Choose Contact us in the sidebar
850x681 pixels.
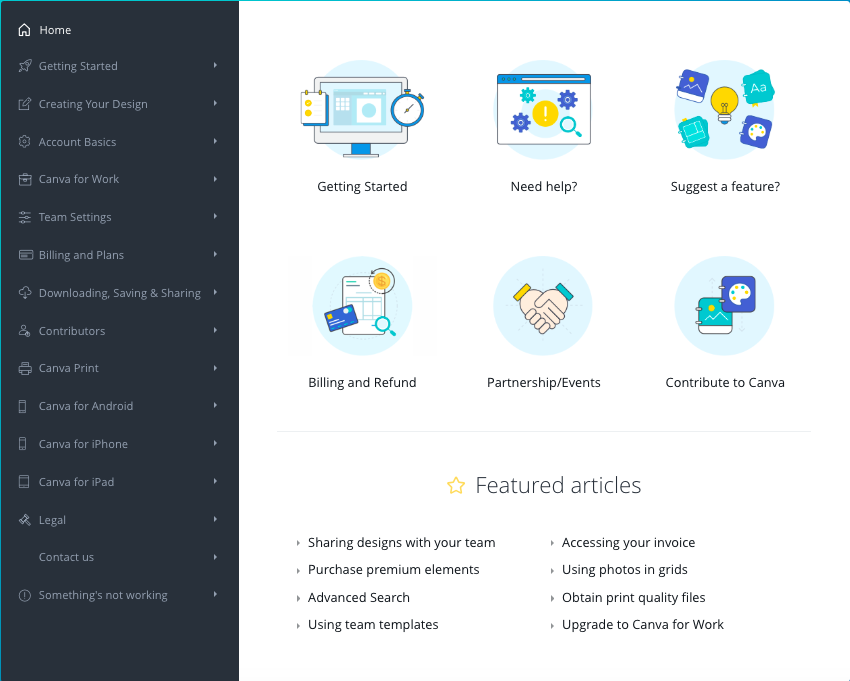point(66,557)
